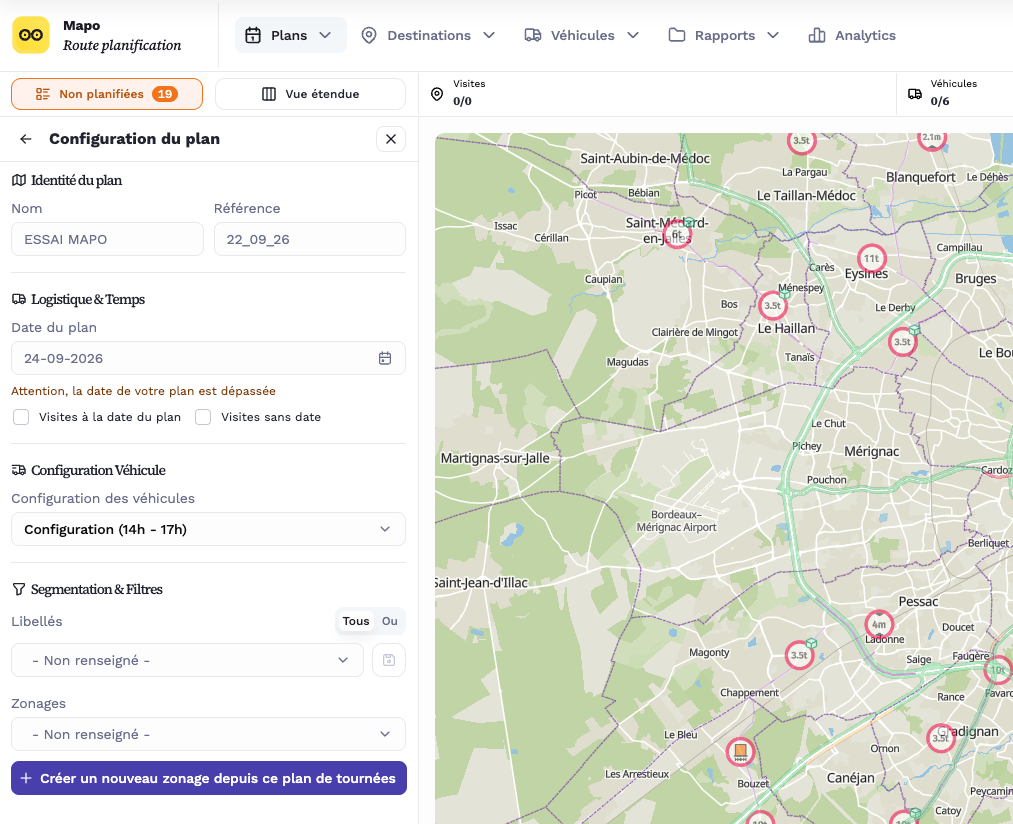Click Créer un nouveau zonage depuis ce plan
This screenshot has width=1013, height=824.
coord(209,778)
